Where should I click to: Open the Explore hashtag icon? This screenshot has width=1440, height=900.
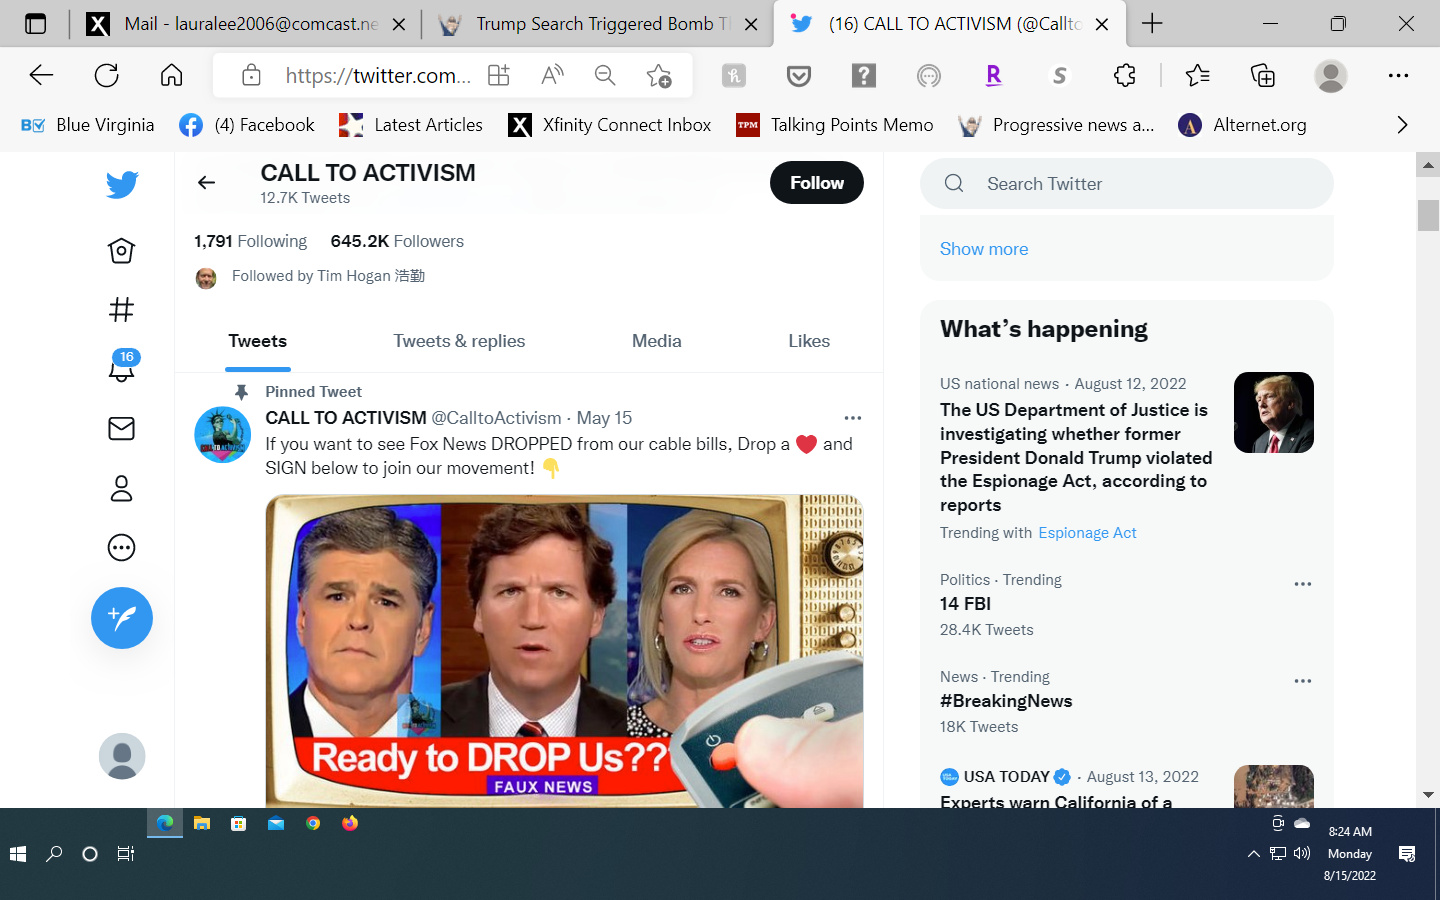point(121,310)
